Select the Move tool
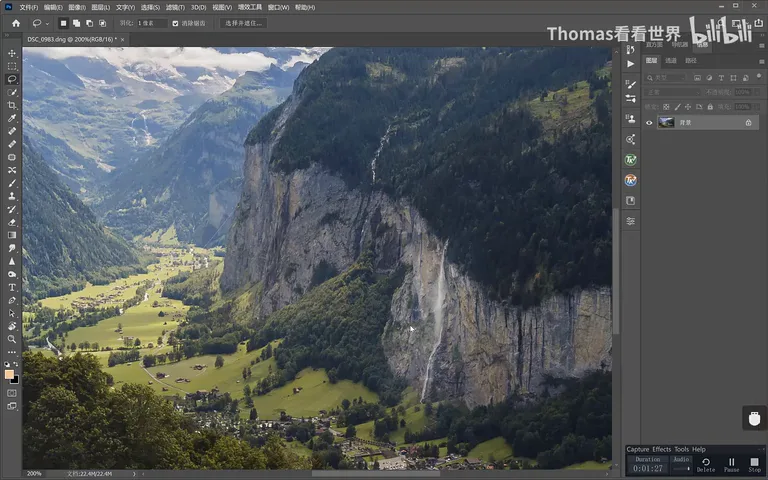The image size is (768, 480). pos(12,53)
